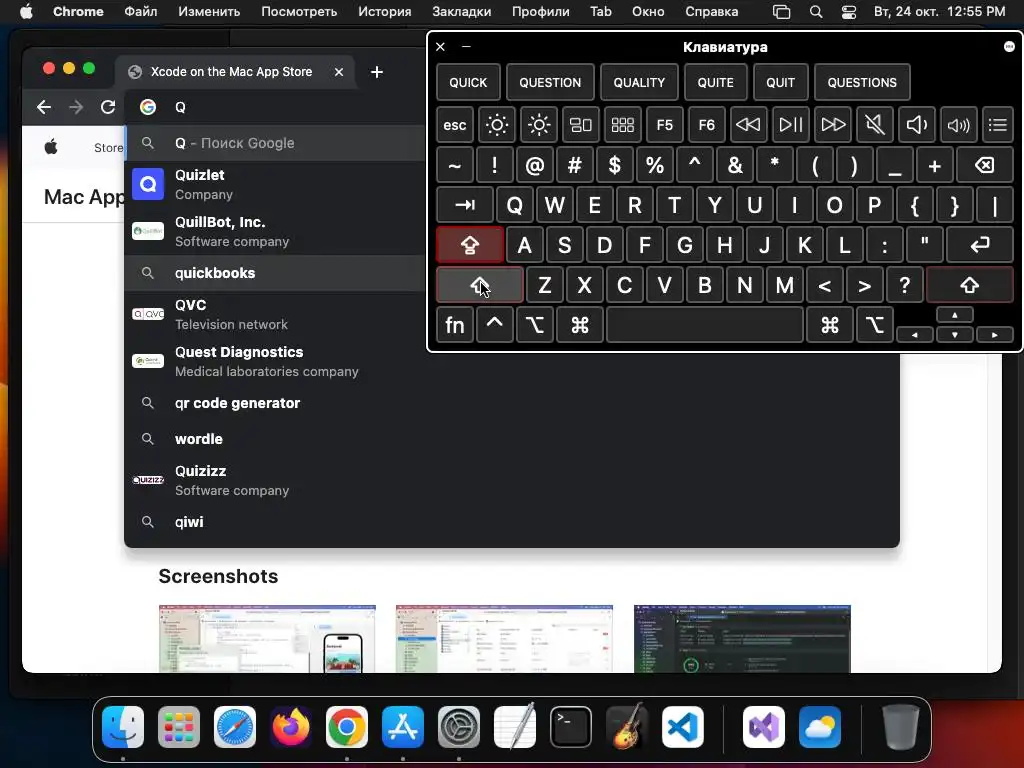Image resolution: width=1024 pixels, height=768 pixels.
Task: Open the История menu
Action: (385, 11)
